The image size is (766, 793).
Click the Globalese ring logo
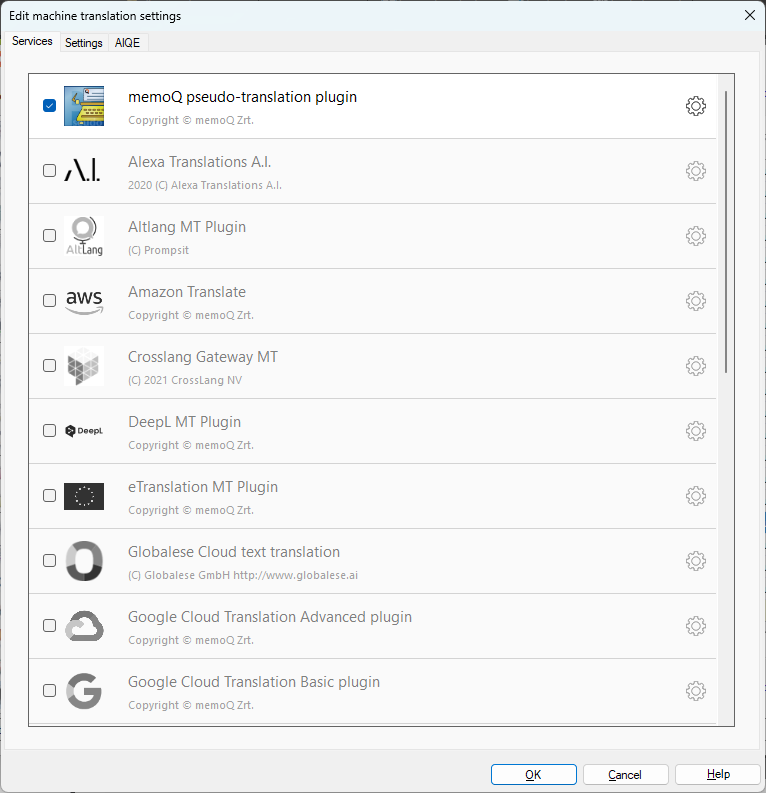click(84, 561)
